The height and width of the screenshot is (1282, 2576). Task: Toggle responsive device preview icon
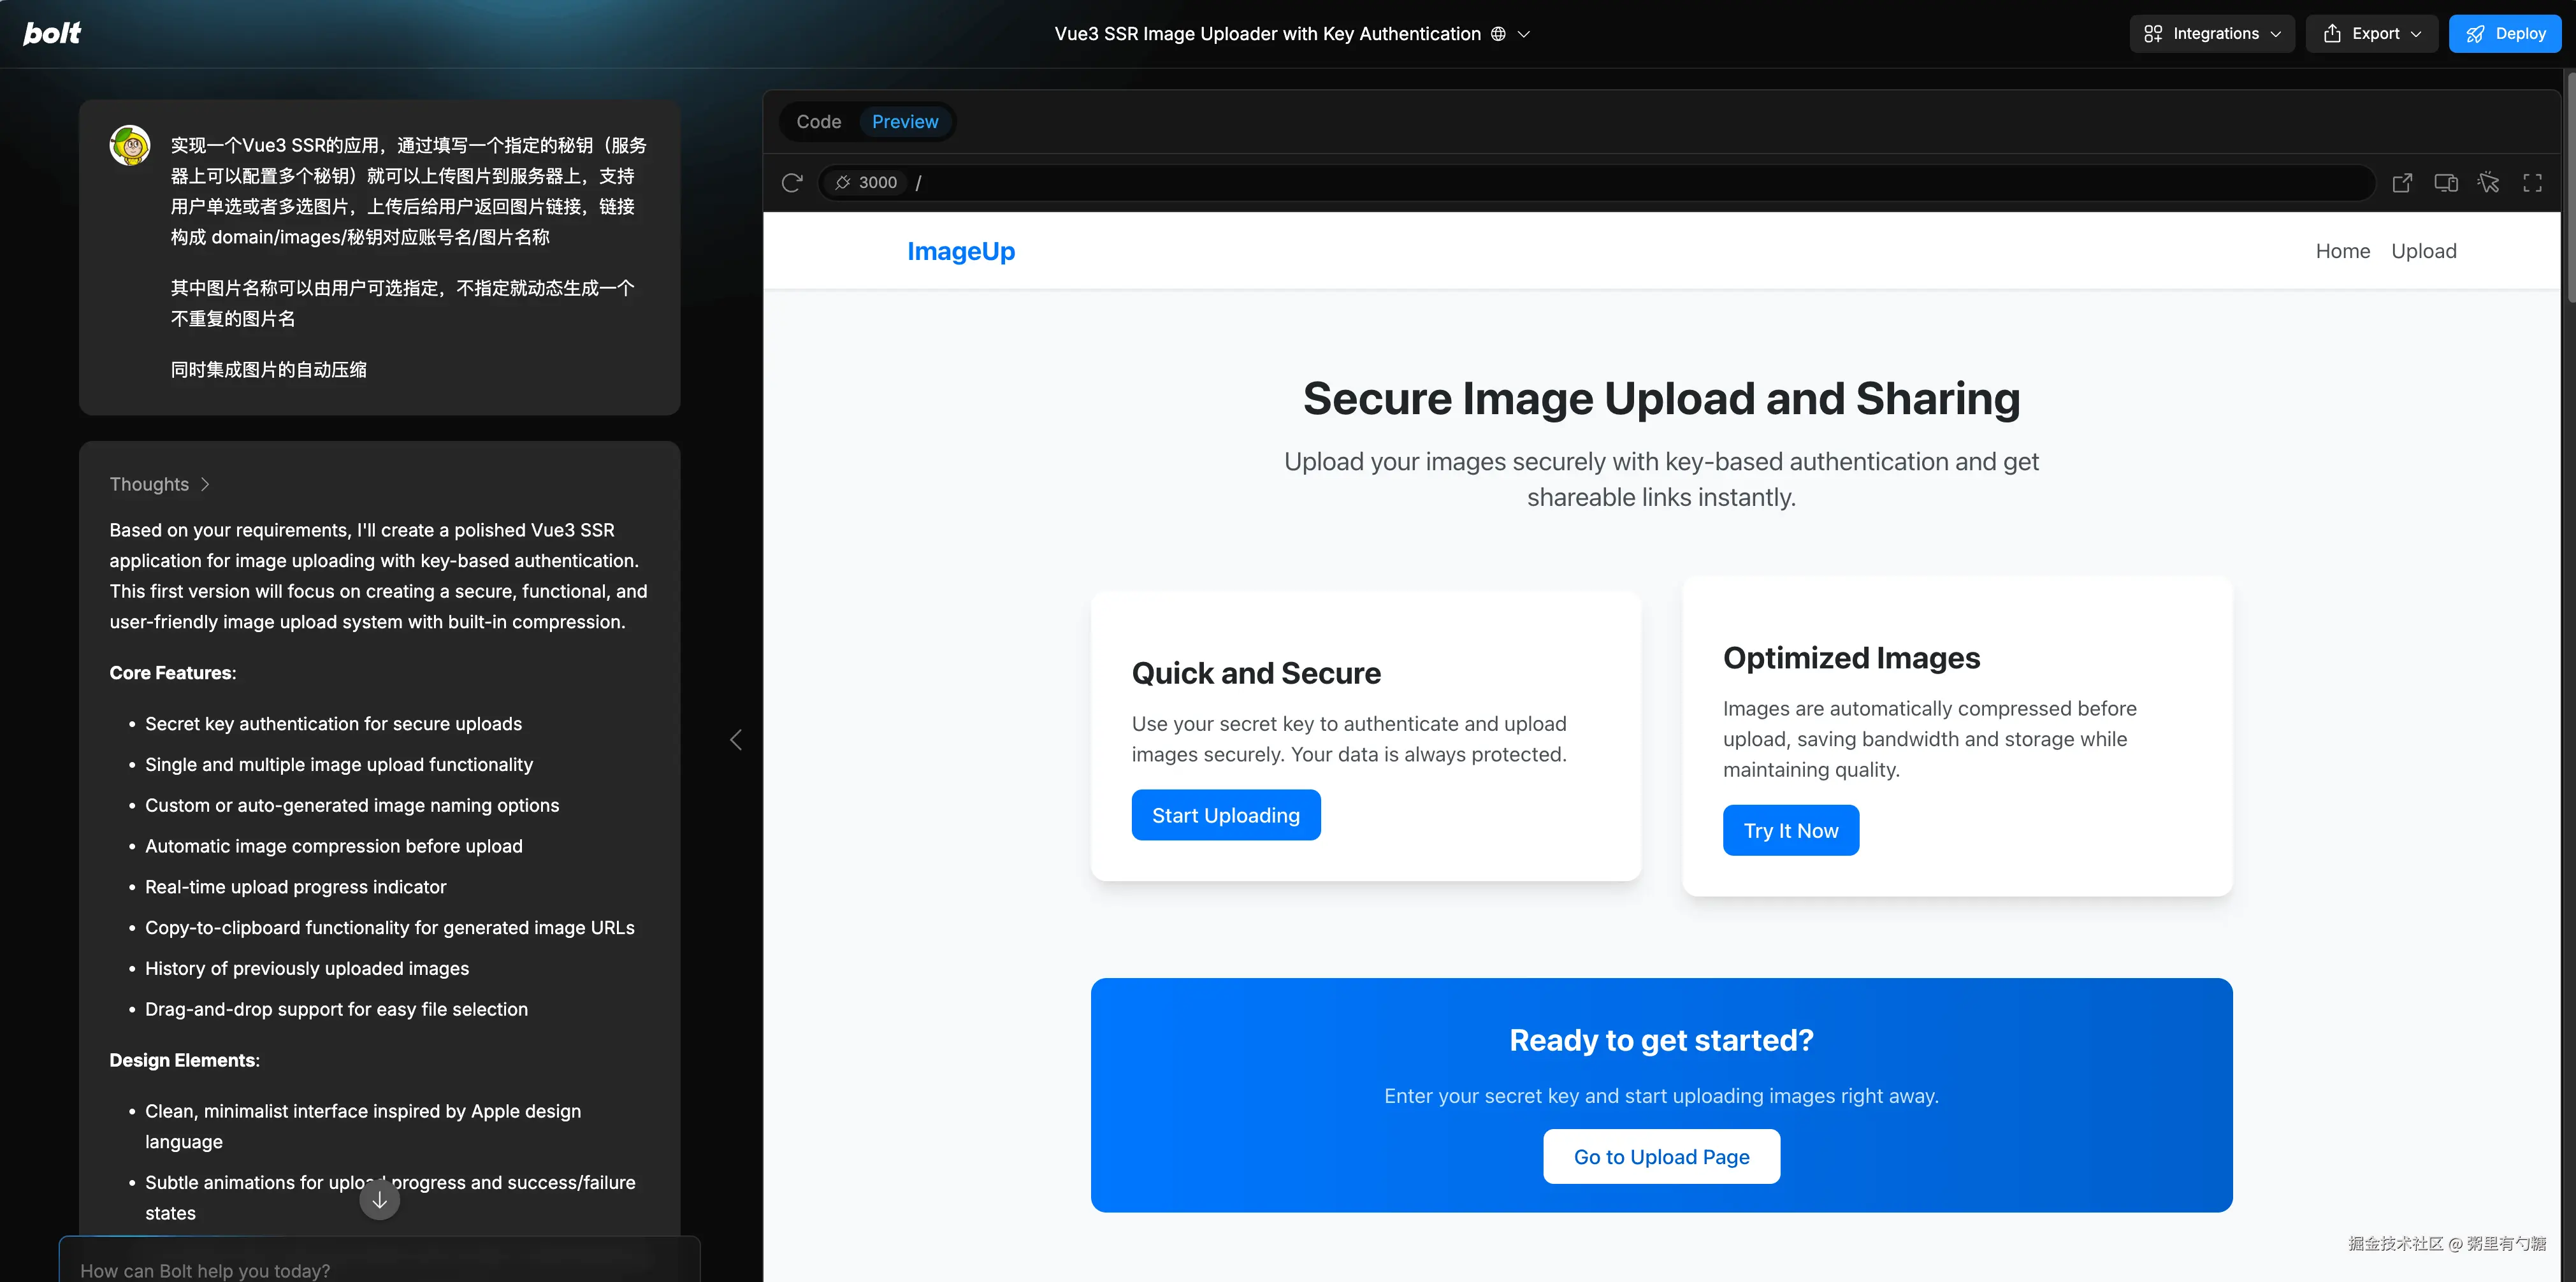(2446, 182)
